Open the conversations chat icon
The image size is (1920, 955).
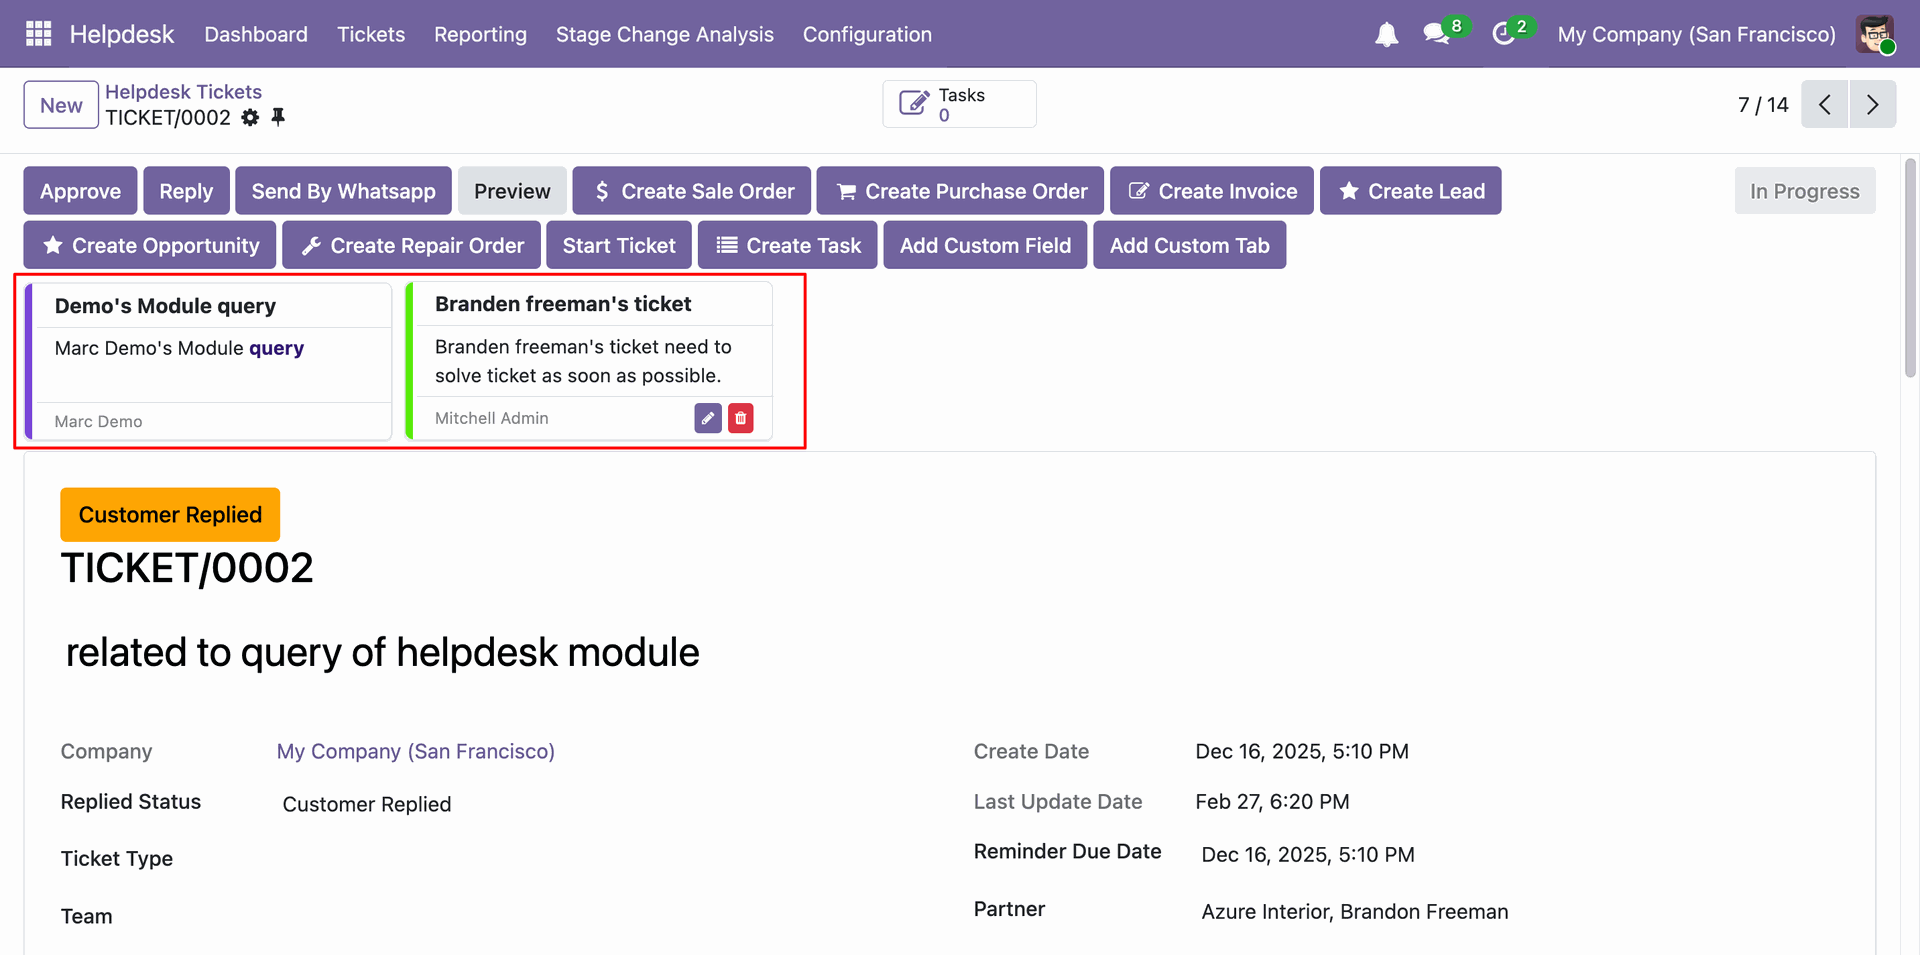pos(1437,34)
